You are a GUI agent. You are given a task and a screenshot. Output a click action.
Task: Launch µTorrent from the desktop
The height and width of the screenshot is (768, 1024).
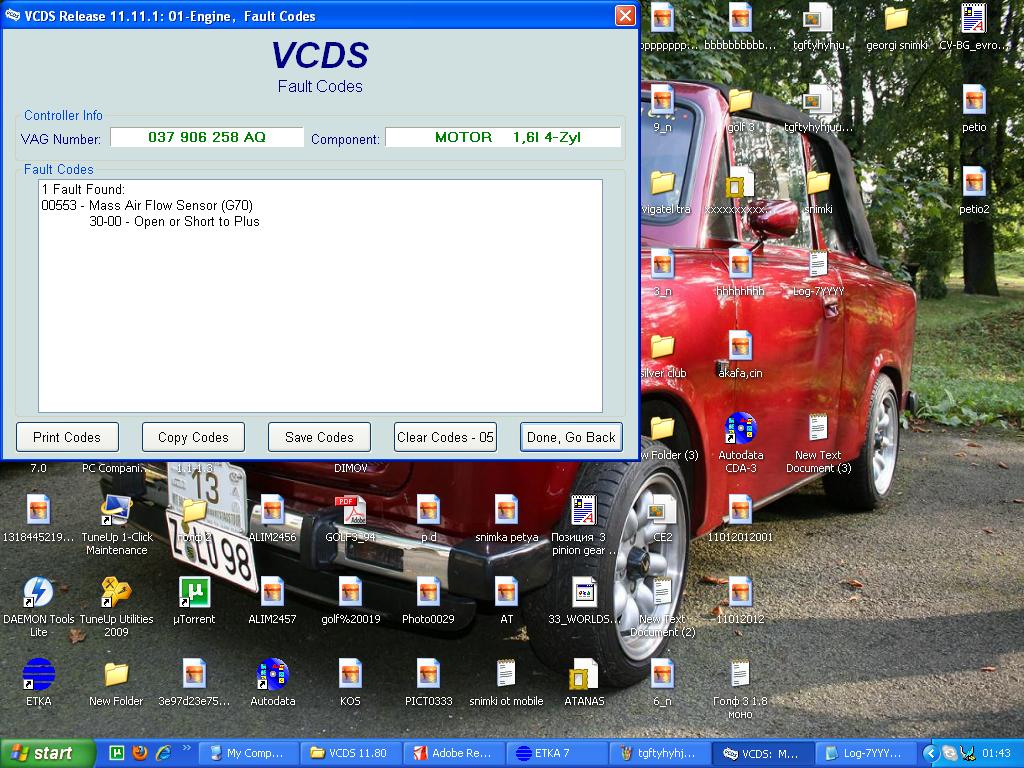194,593
